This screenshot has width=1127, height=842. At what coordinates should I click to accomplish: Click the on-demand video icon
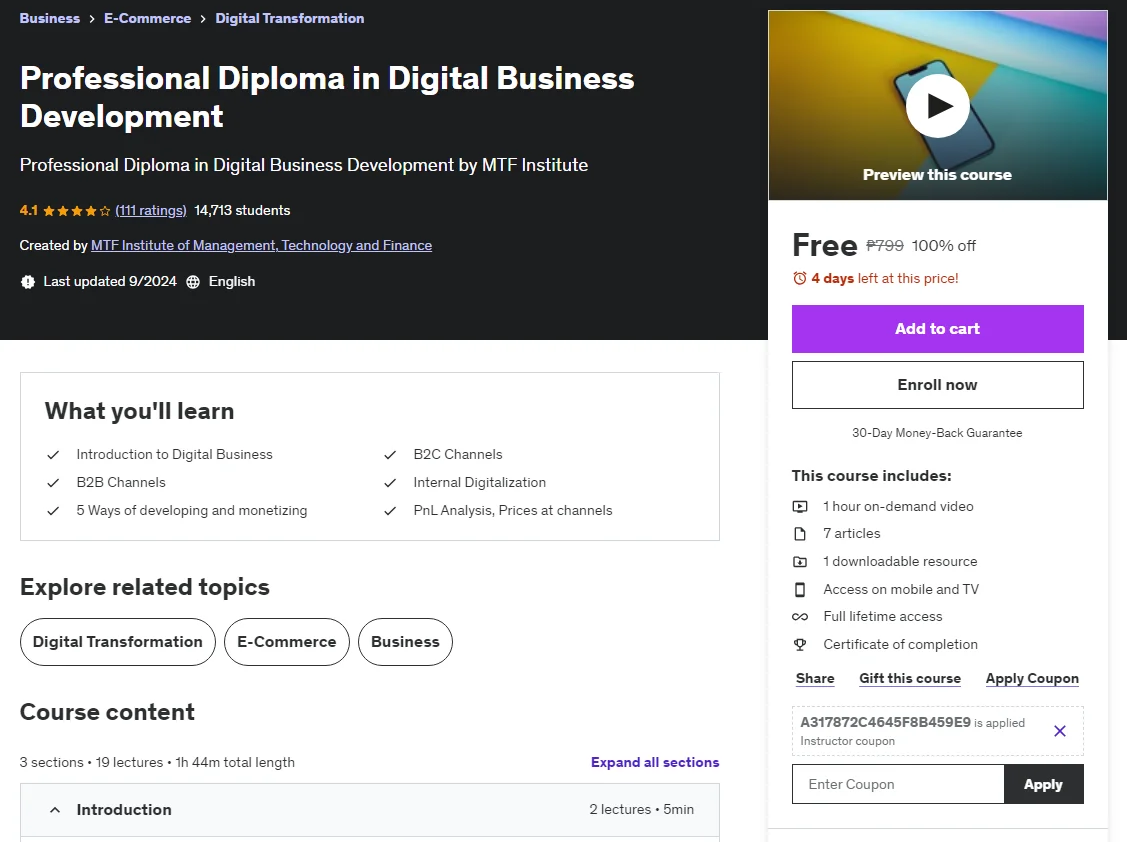(799, 506)
